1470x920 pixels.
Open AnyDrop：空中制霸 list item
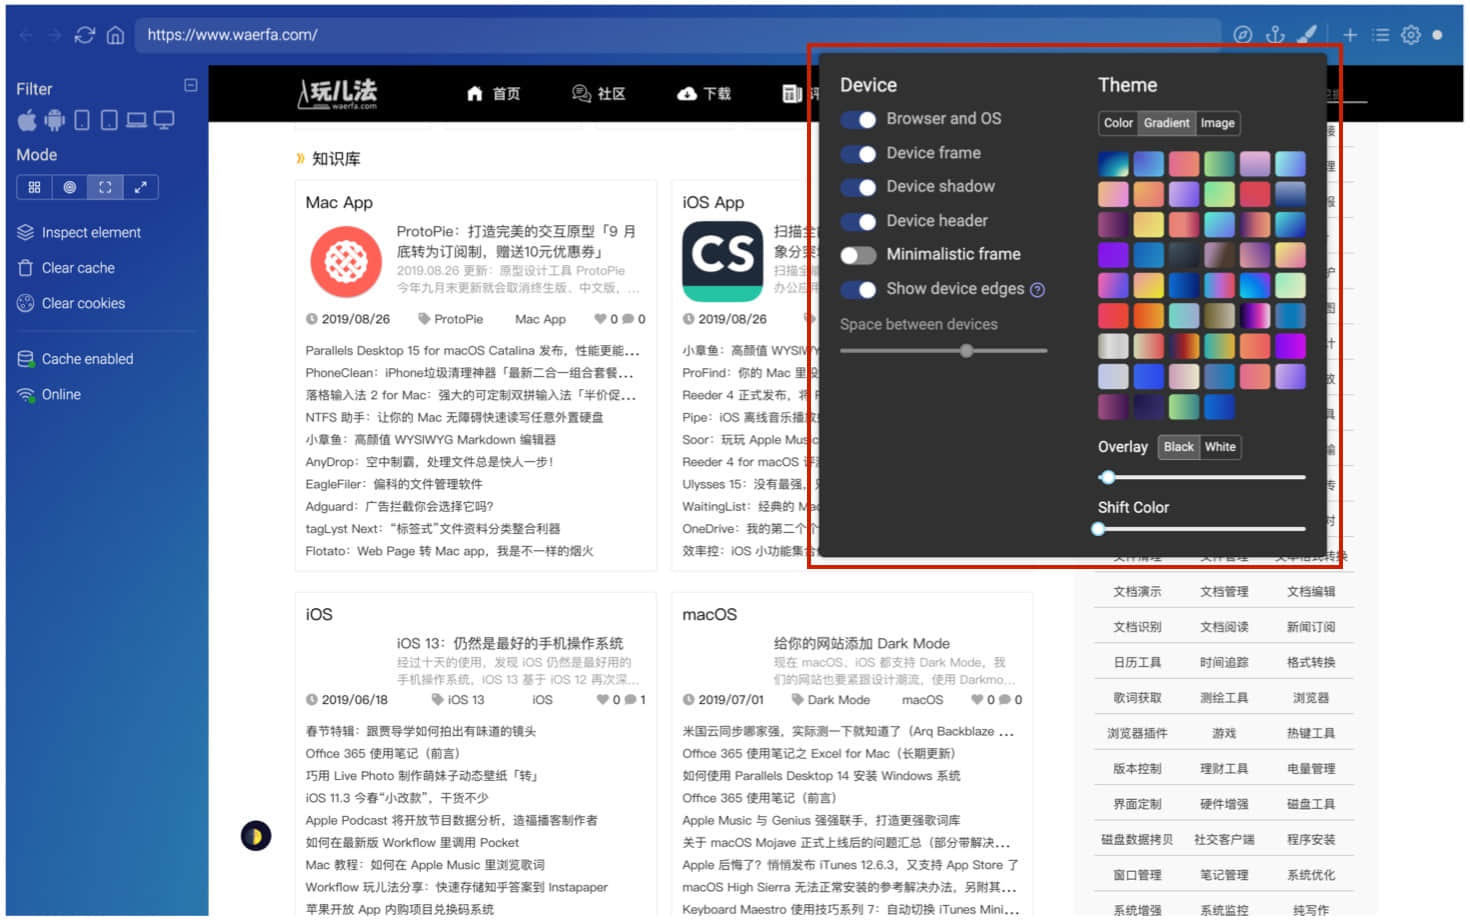tap(429, 462)
